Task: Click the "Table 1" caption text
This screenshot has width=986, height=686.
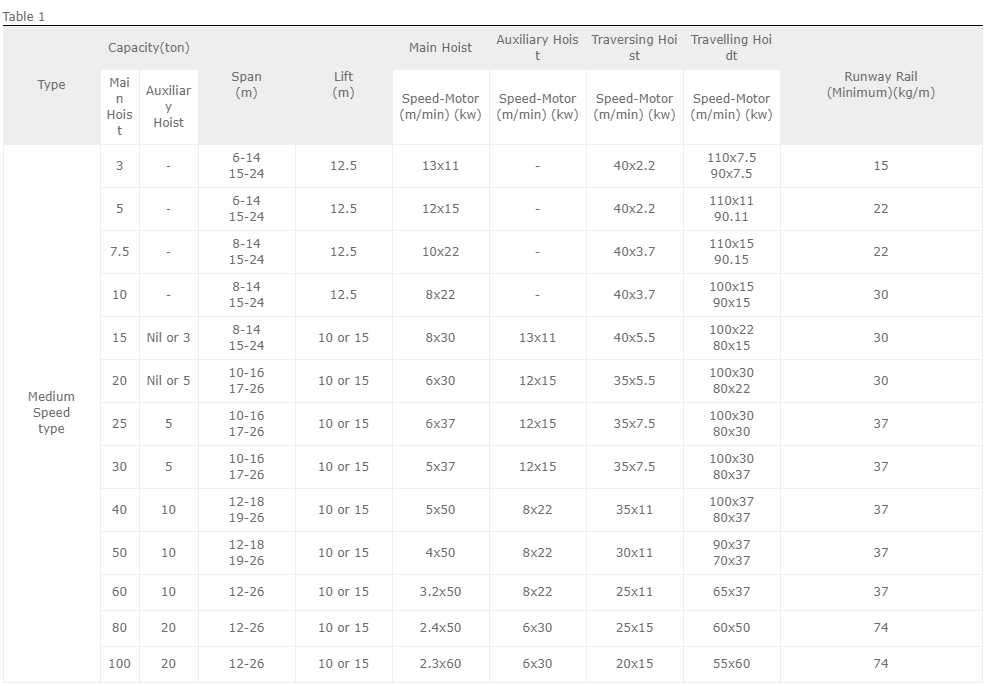Action: click(x=24, y=17)
